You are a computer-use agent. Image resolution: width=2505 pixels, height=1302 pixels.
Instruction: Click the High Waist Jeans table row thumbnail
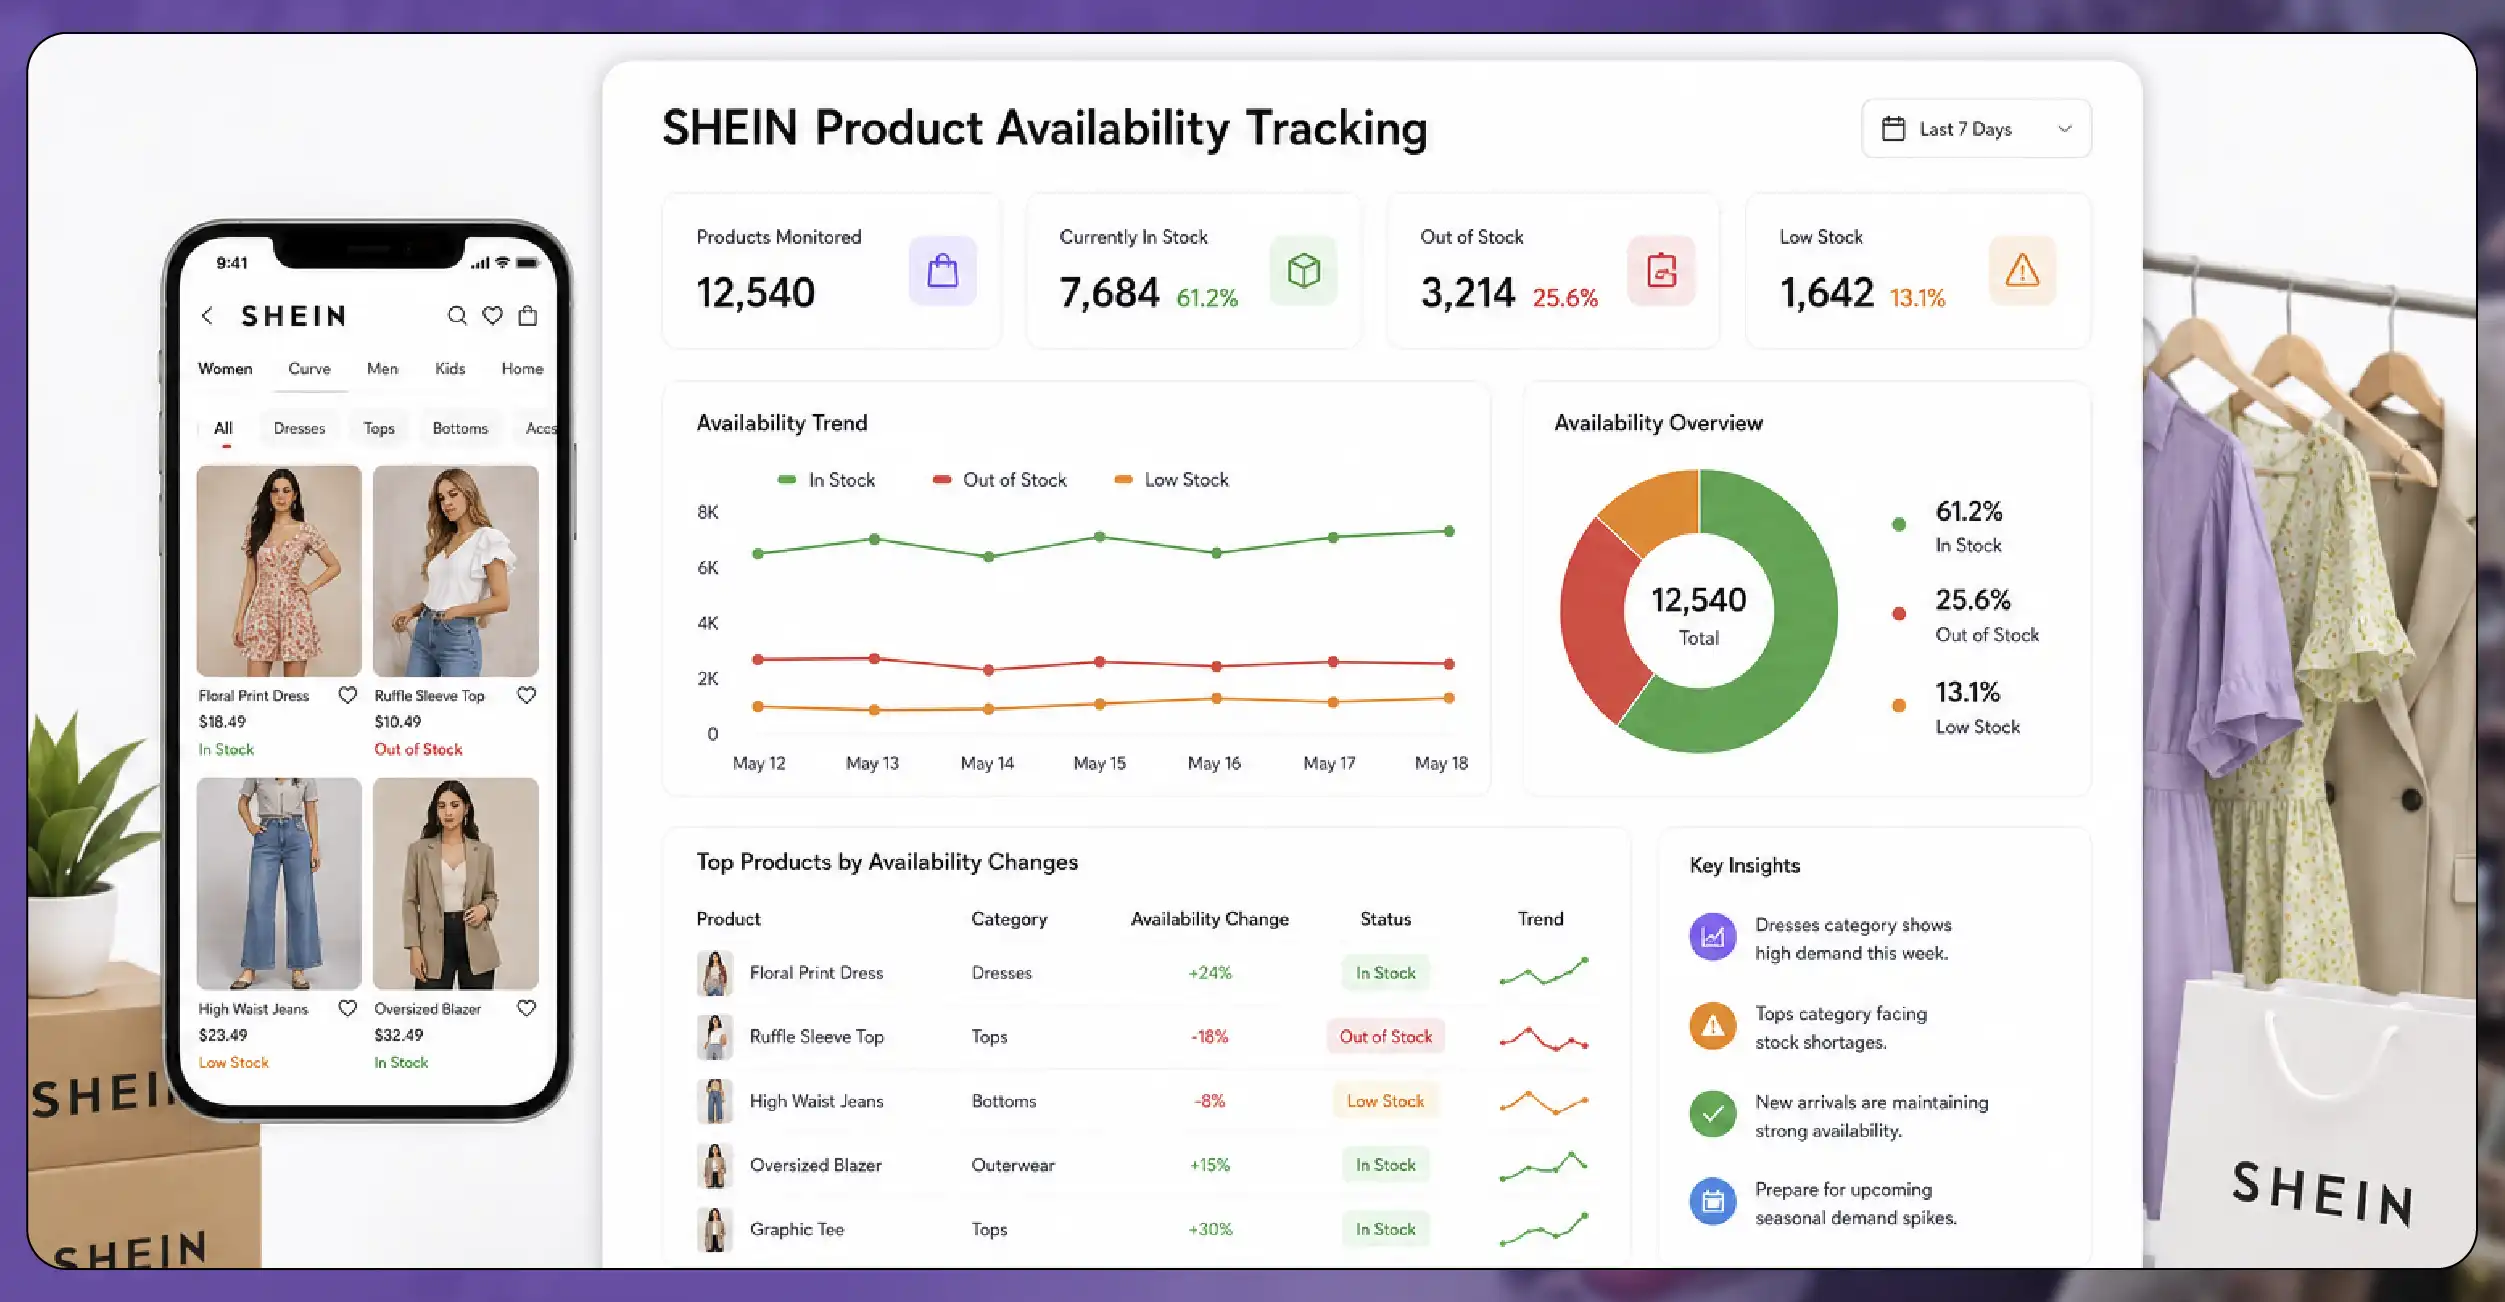tap(715, 1101)
